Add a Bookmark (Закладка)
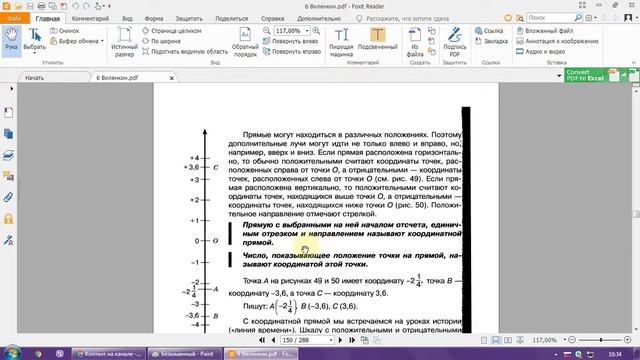This screenshot has height=360, width=640. click(491, 41)
